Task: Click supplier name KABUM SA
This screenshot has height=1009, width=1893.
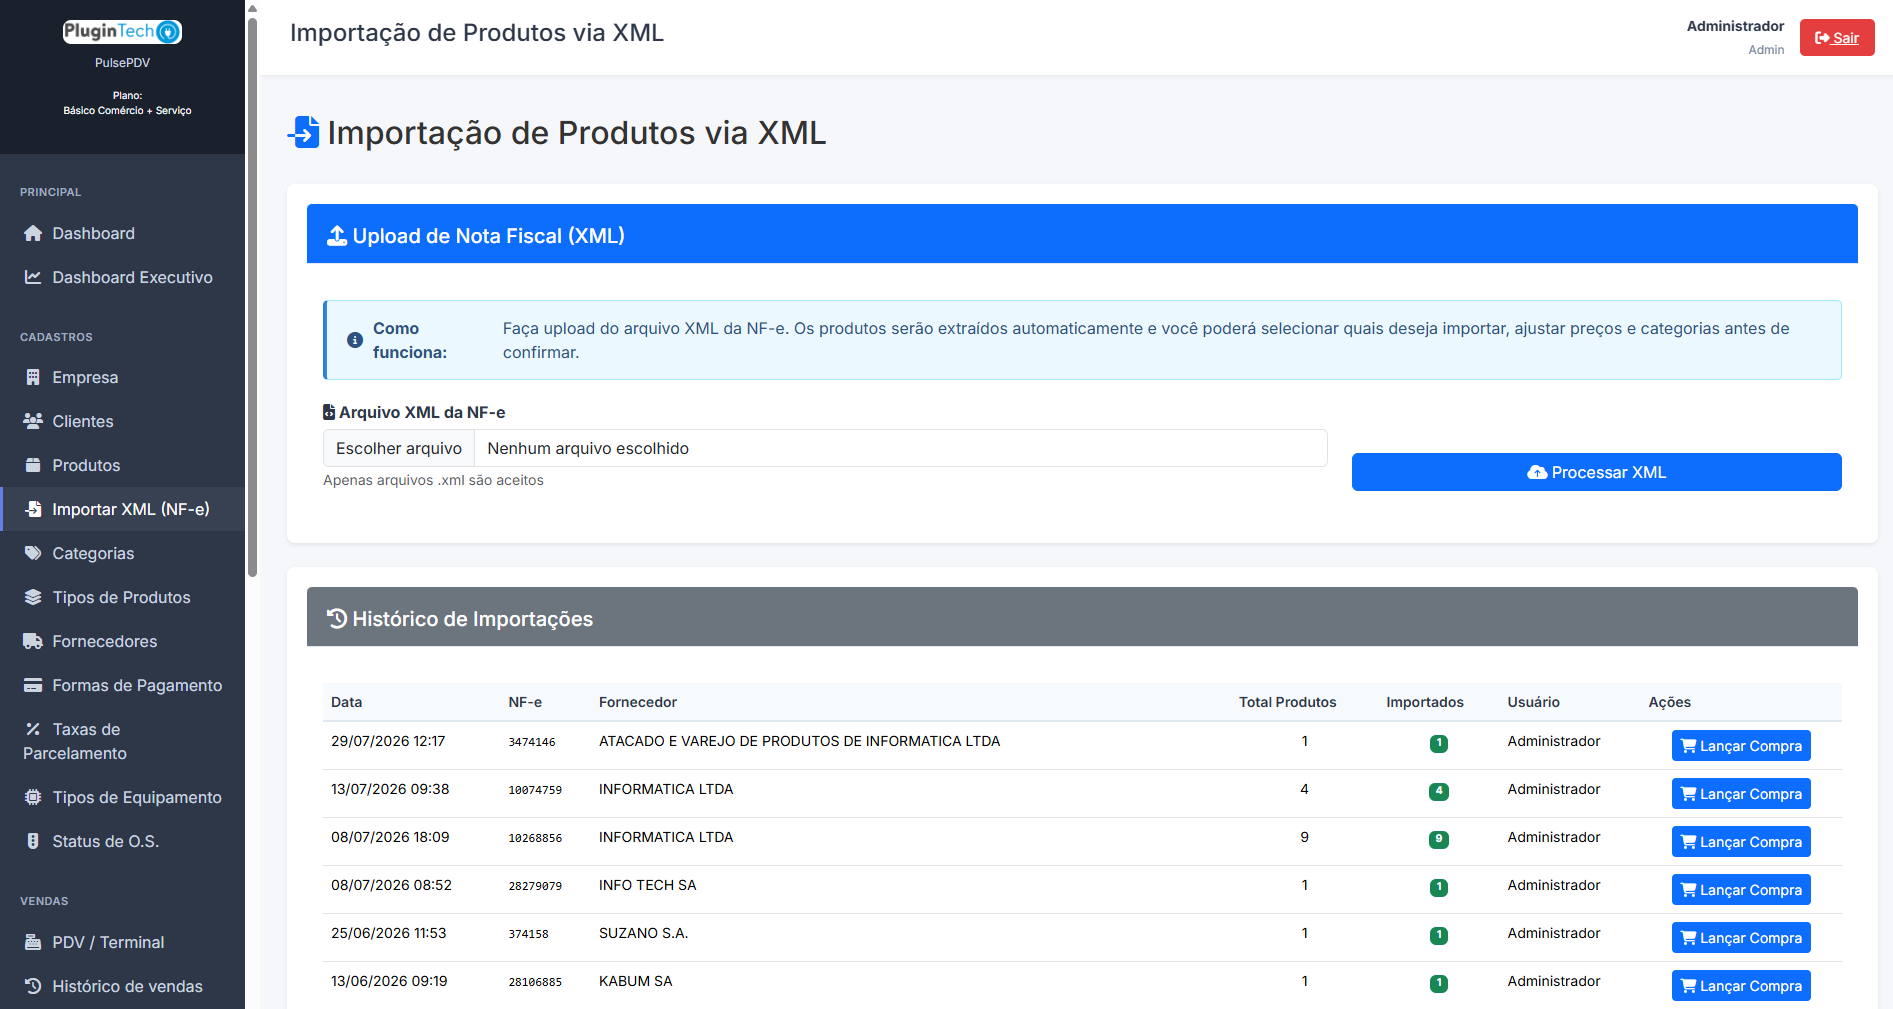Action: click(x=636, y=981)
